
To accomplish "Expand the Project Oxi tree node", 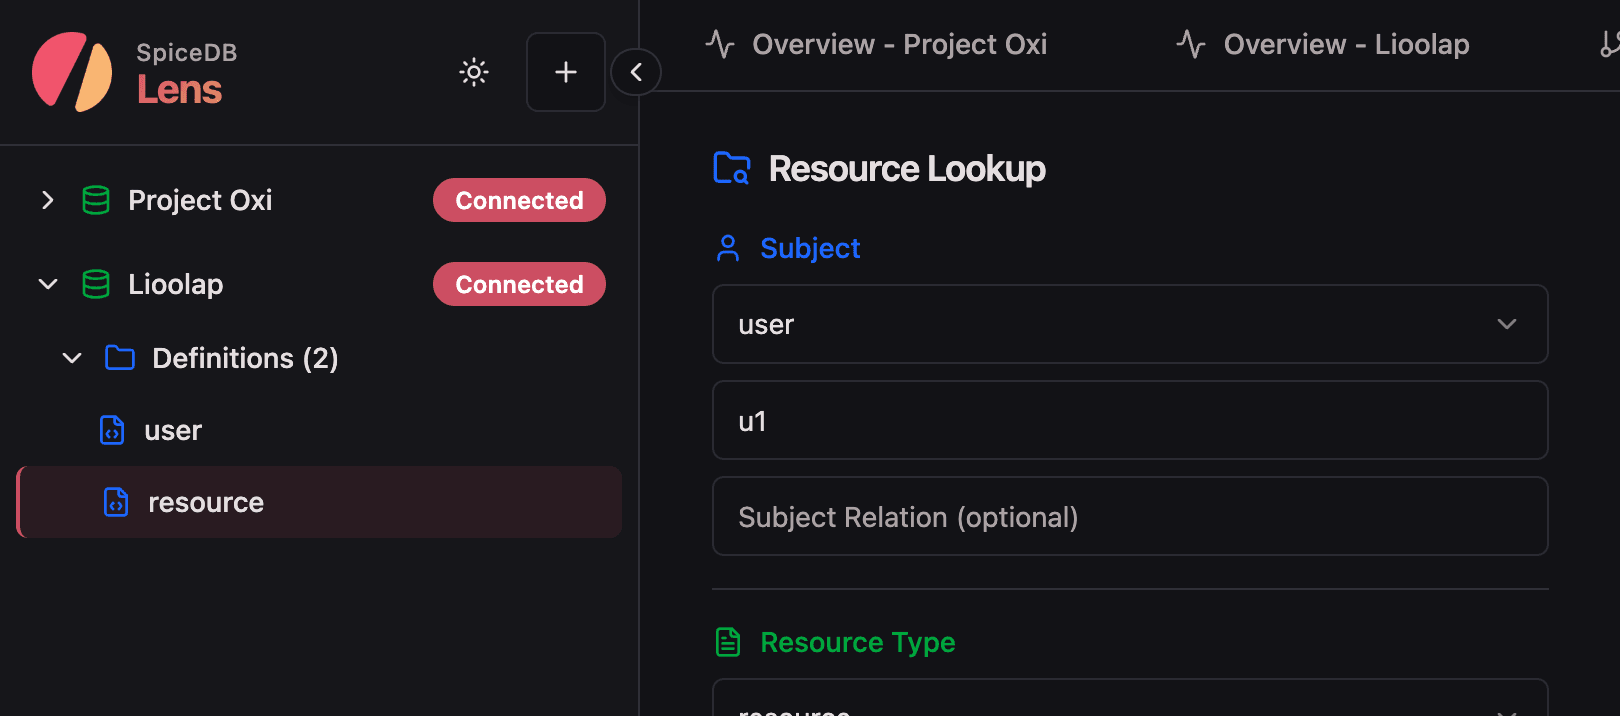I will coord(47,200).
